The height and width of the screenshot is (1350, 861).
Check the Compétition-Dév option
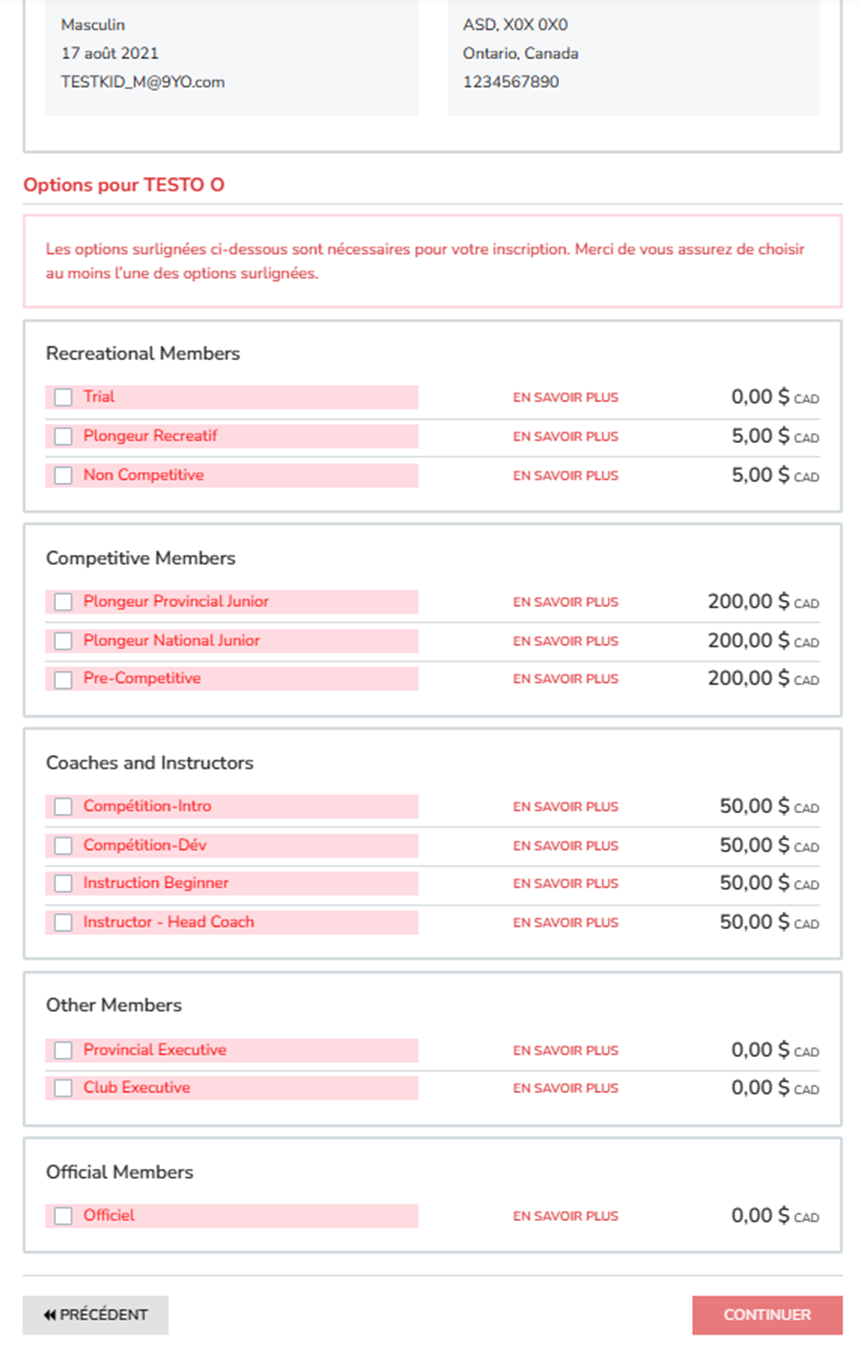(x=63, y=846)
